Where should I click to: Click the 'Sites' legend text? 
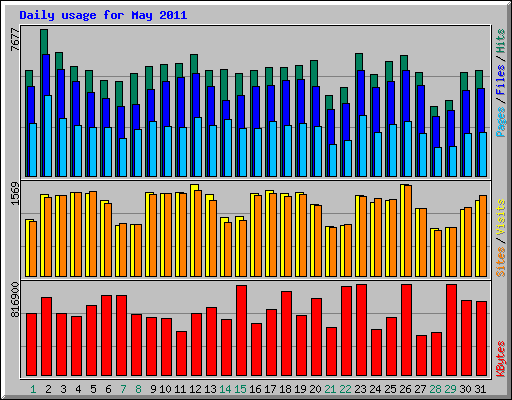coord(500,262)
